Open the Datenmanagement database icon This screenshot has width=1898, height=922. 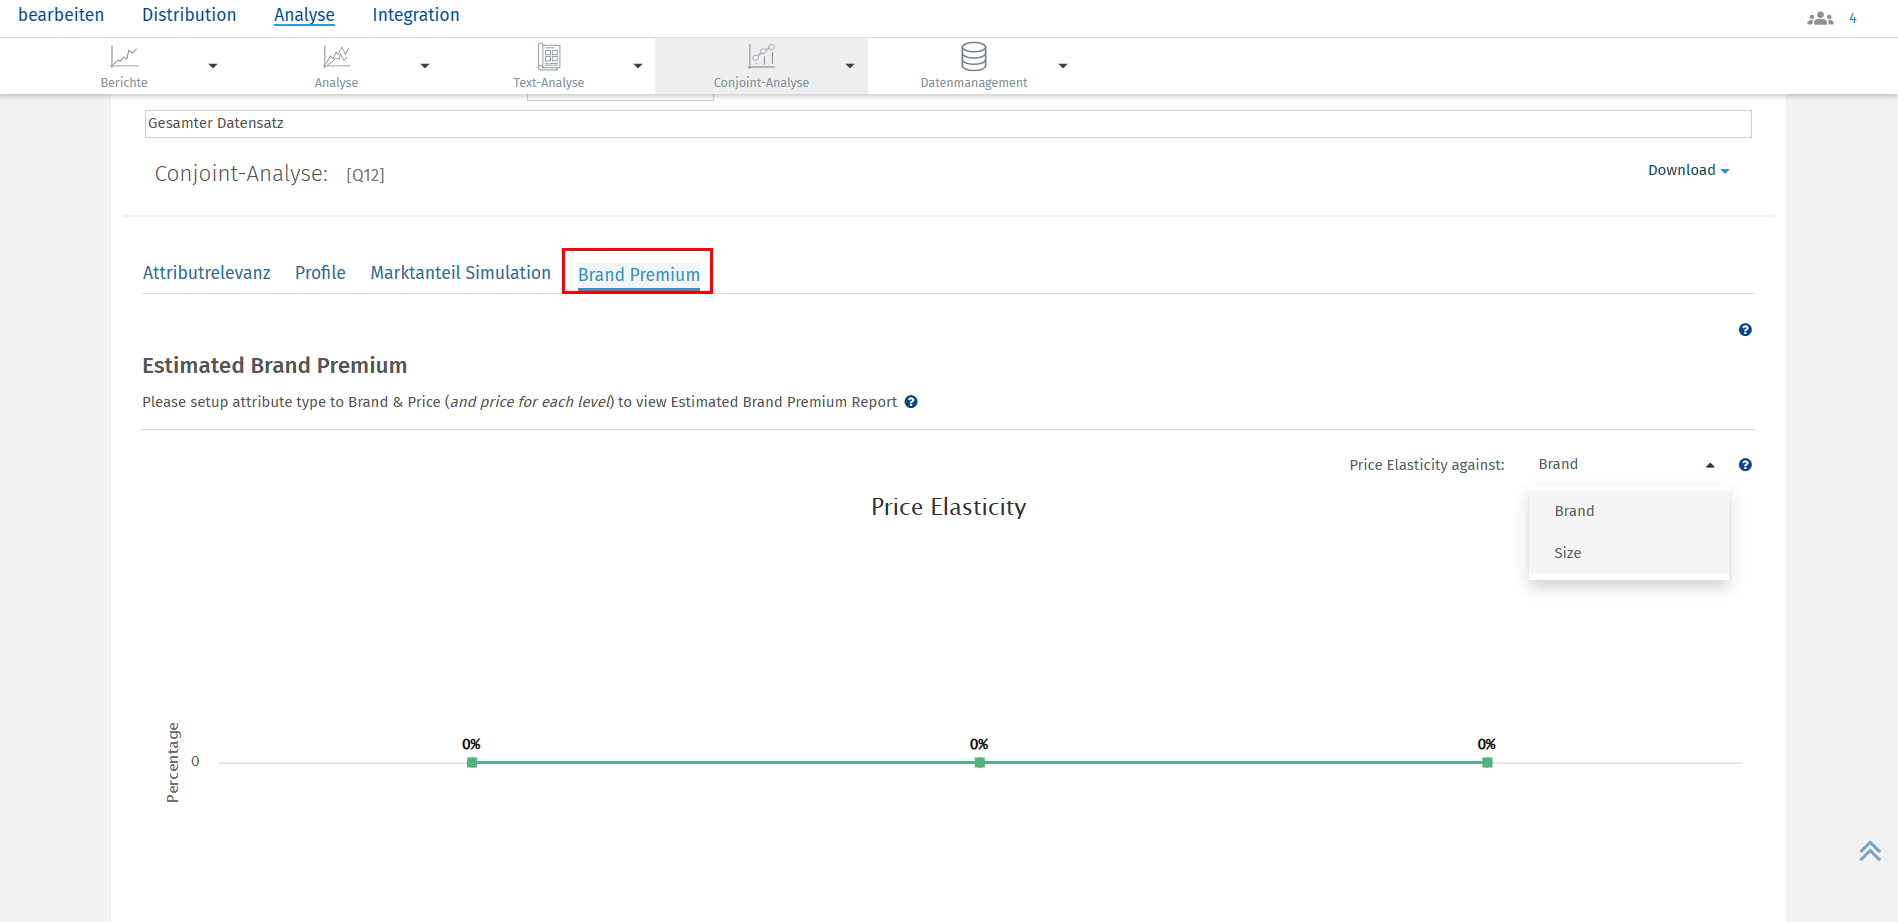973,57
